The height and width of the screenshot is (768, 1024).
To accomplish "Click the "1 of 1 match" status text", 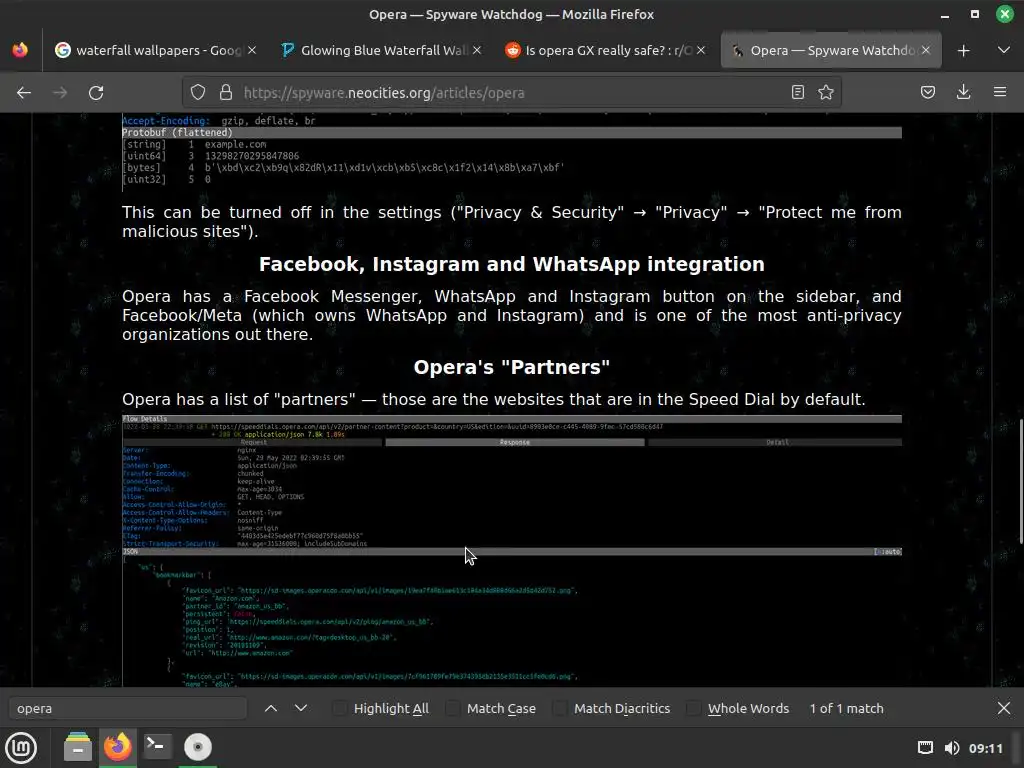I will [846, 709].
